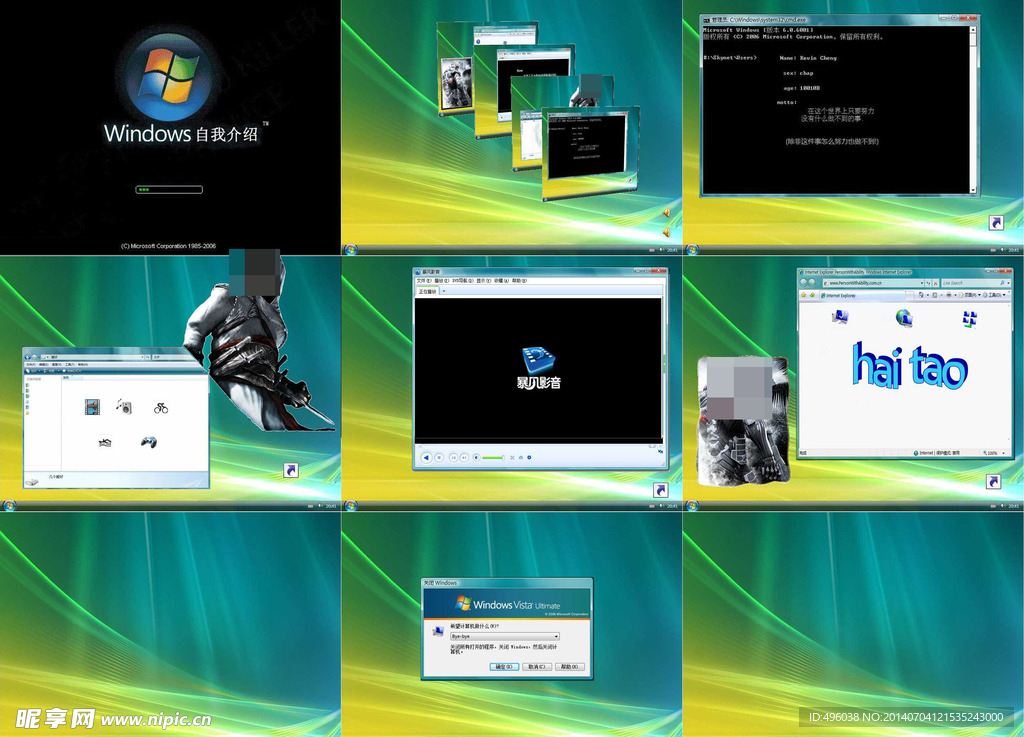Click the taskbar clock on the Internet Explorer desktop

(1013, 506)
